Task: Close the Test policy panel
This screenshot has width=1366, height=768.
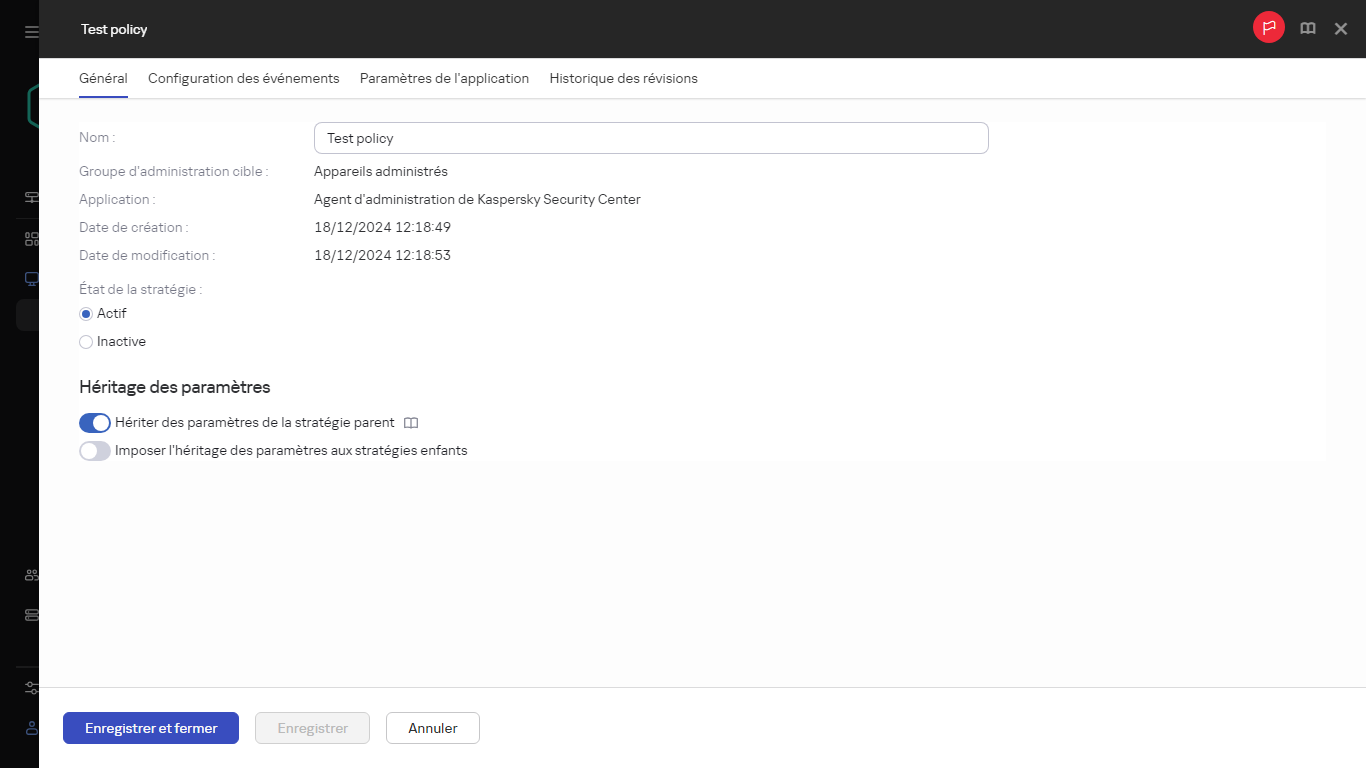Action: click(1341, 29)
